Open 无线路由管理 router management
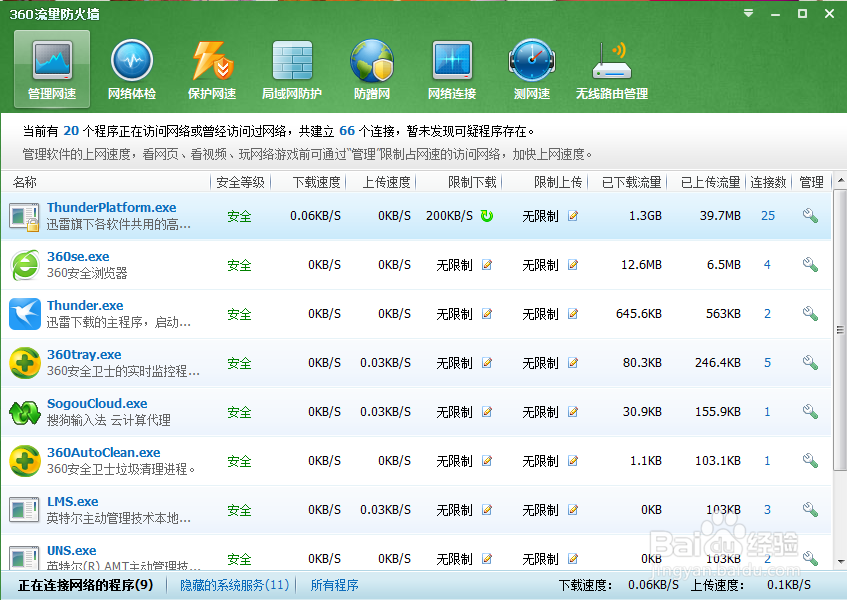Image resolution: width=847 pixels, height=600 pixels. (x=611, y=69)
